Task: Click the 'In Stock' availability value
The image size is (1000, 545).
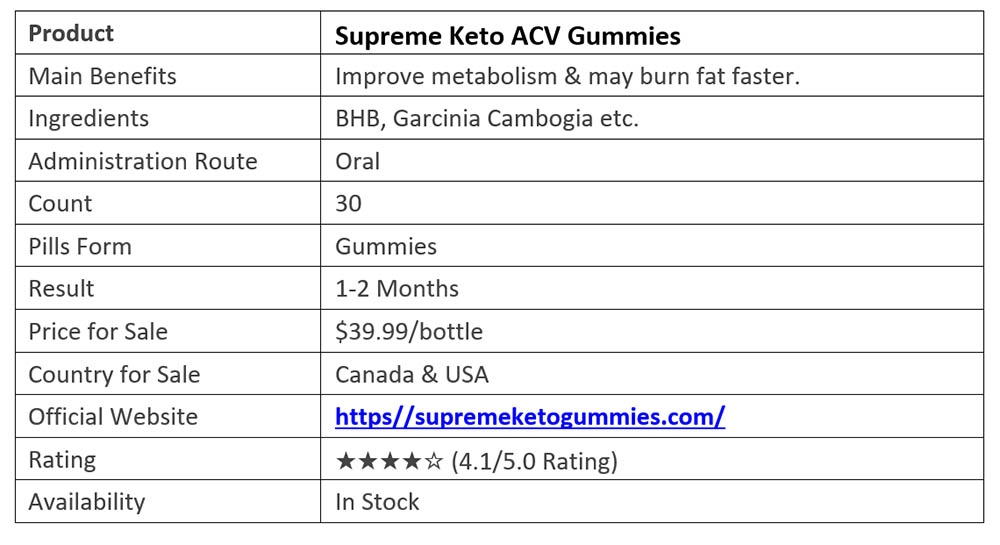Action: coord(377,502)
